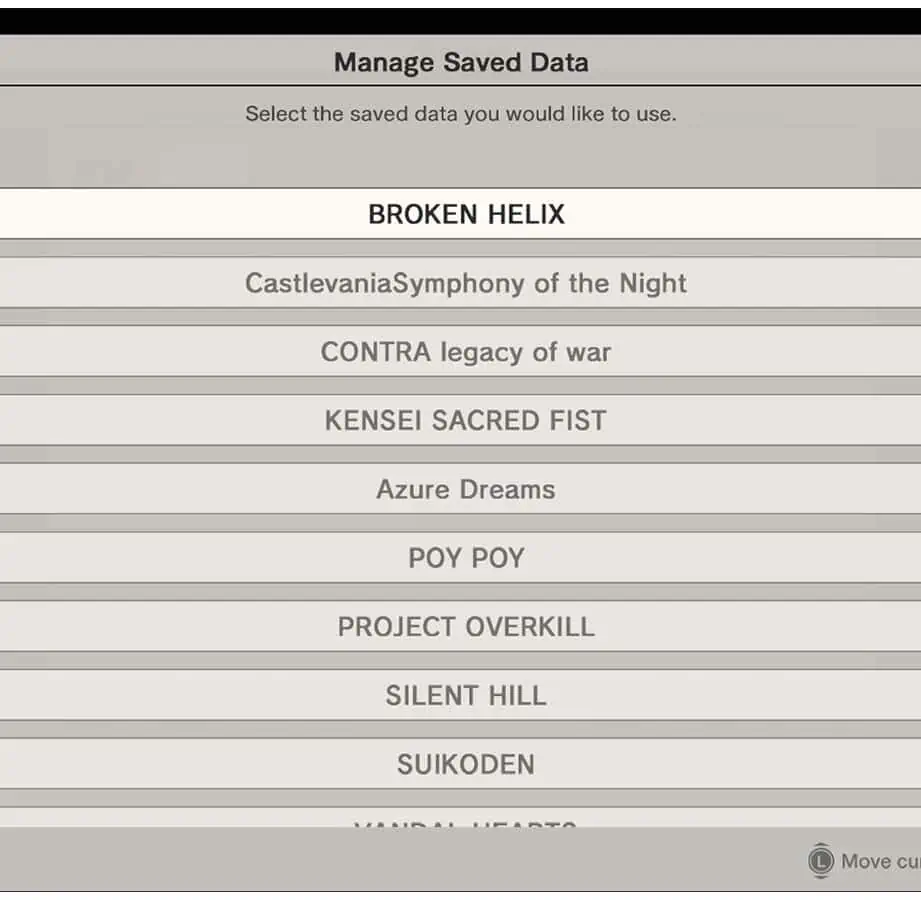
Task: Pick the SILENT HILL saved data
Action: [x=466, y=696]
